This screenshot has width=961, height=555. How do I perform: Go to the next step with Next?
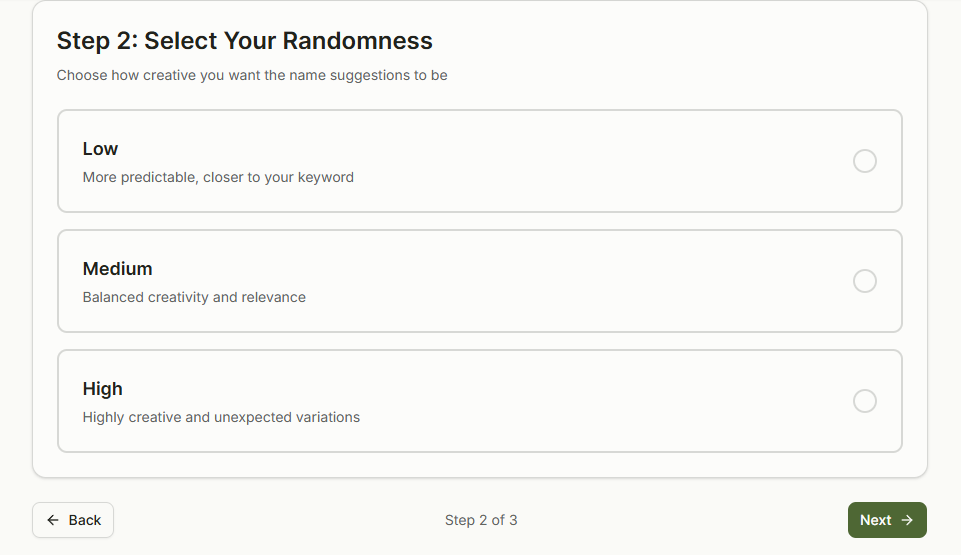pyautogui.click(x=887, y=520)
